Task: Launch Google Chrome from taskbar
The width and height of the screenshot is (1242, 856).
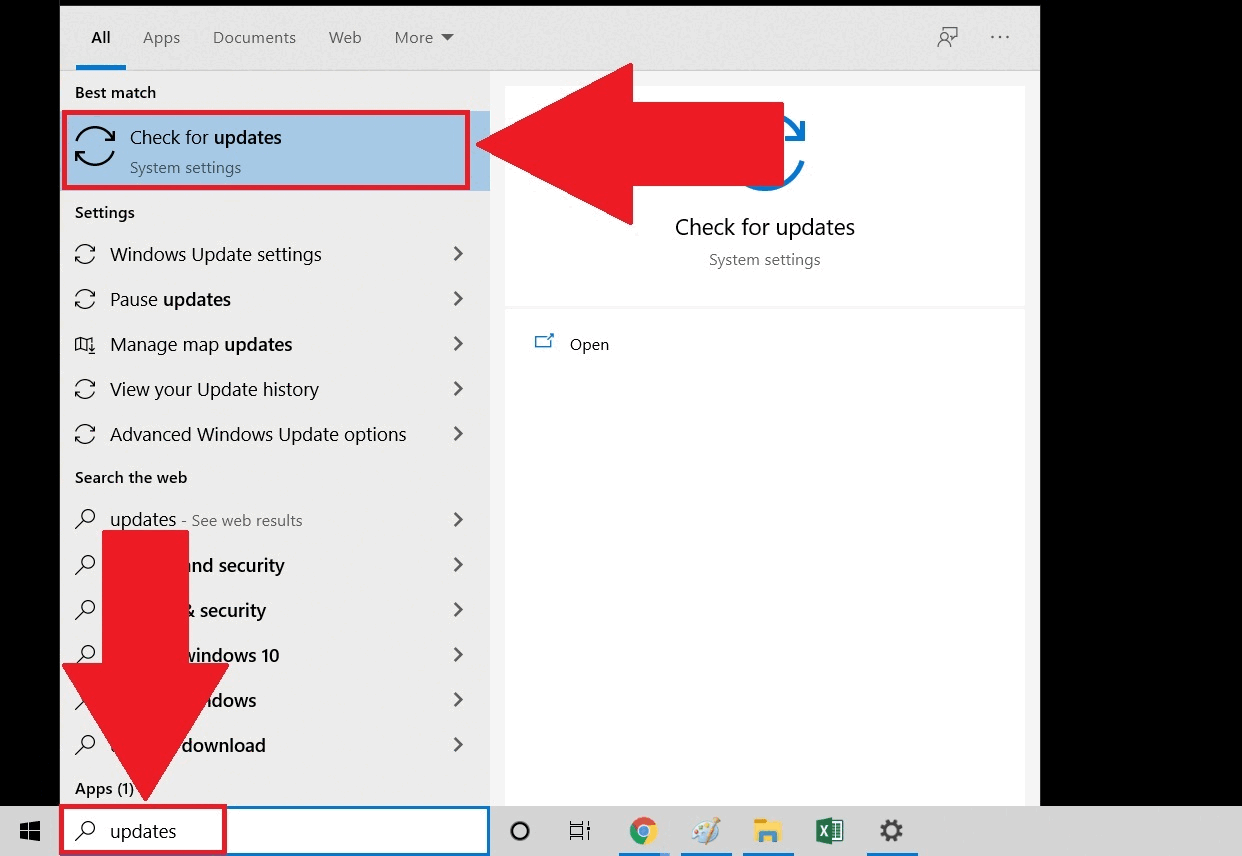Action: click(x=643, y=831)
